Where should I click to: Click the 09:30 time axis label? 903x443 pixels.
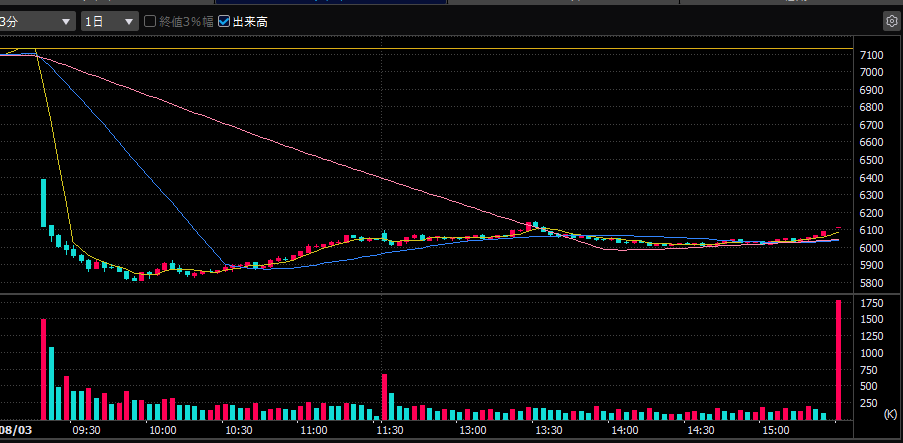88,430
